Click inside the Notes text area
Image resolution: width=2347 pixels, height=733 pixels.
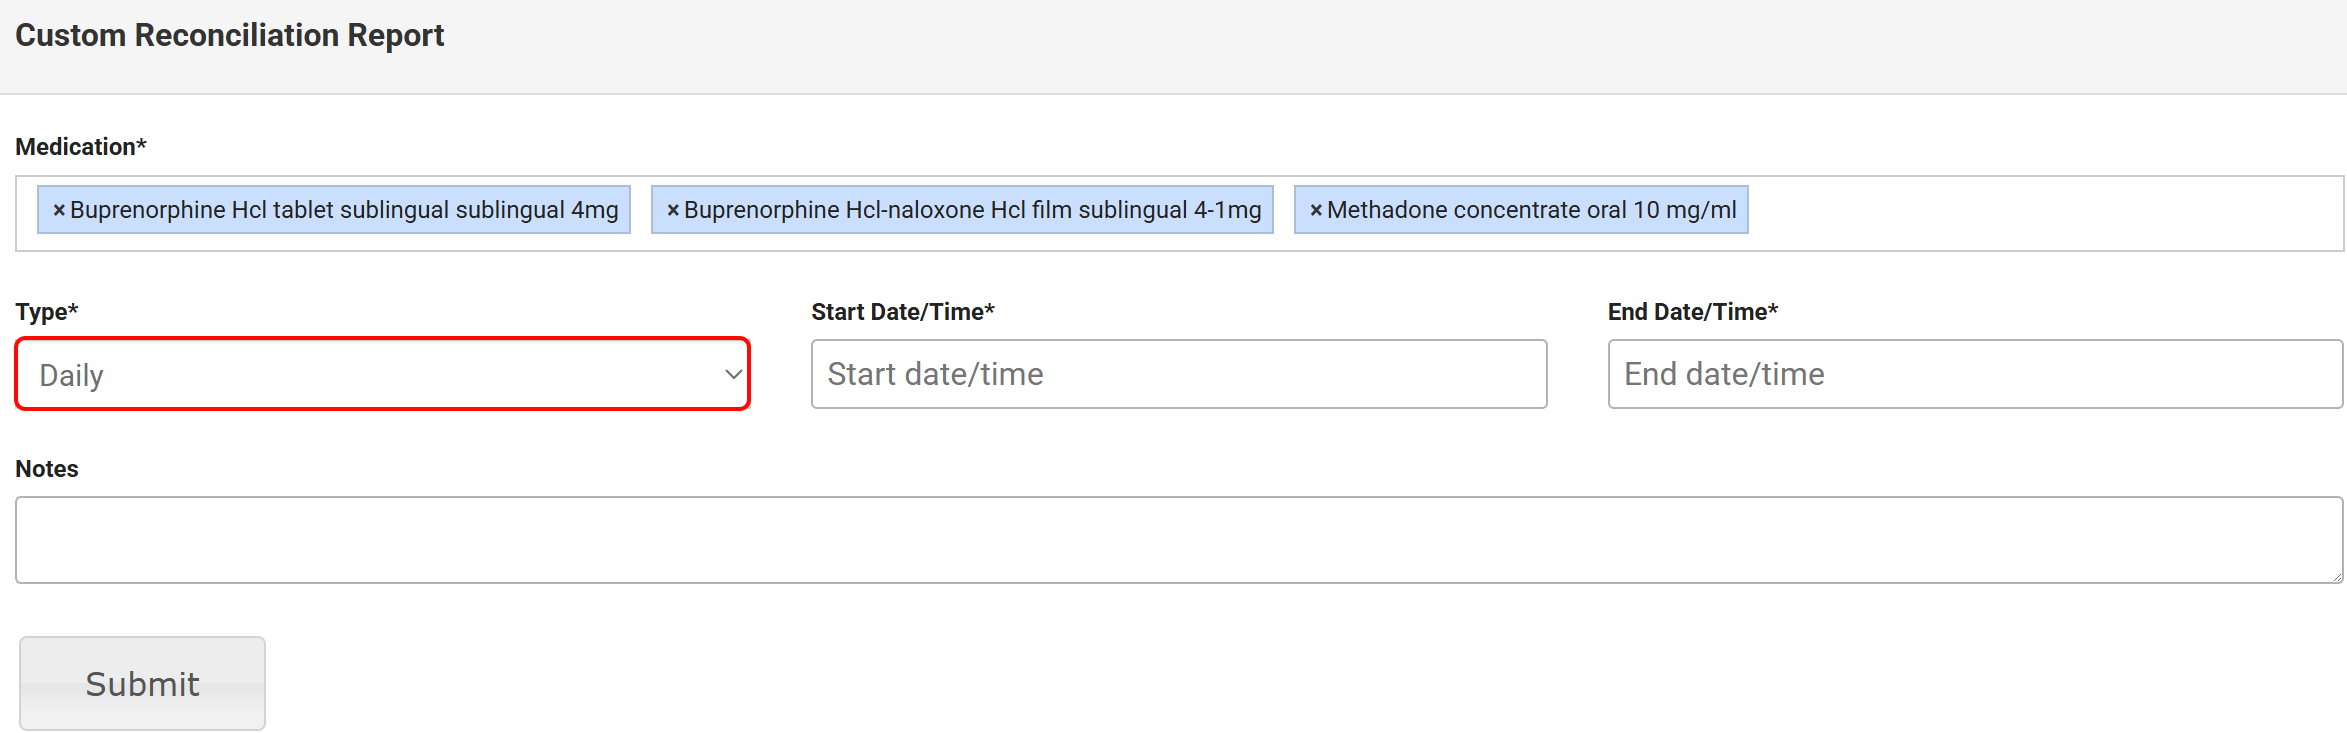pyautogui.click(x=1178, y=540)
